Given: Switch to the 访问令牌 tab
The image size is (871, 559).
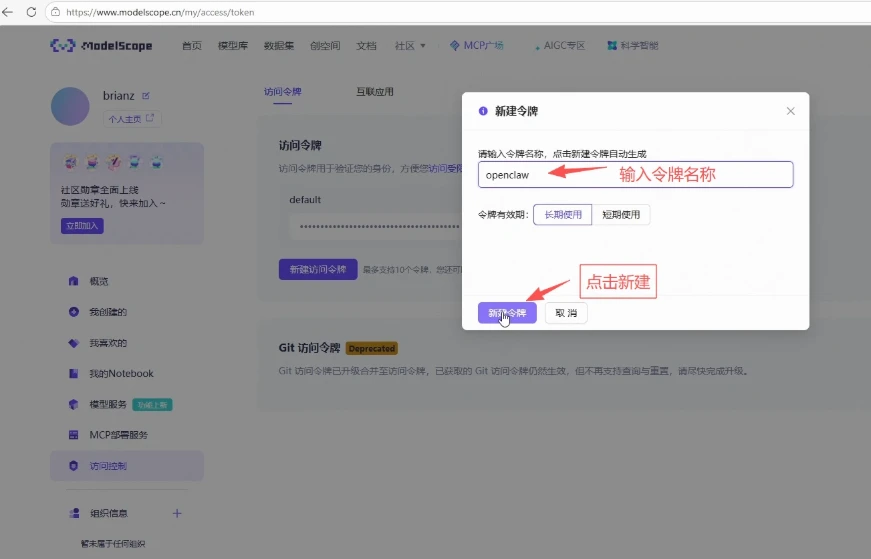Looking at the screenshot, I should coord(283,92).
